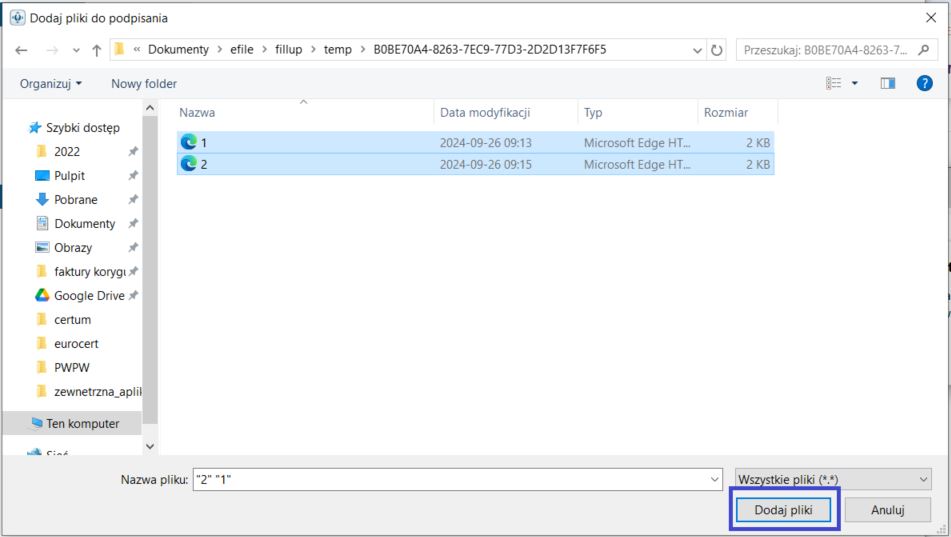Viewport: 951px width, 537px height.
Task: Click the Dodaj pliki button
Action: pos(783,510)
